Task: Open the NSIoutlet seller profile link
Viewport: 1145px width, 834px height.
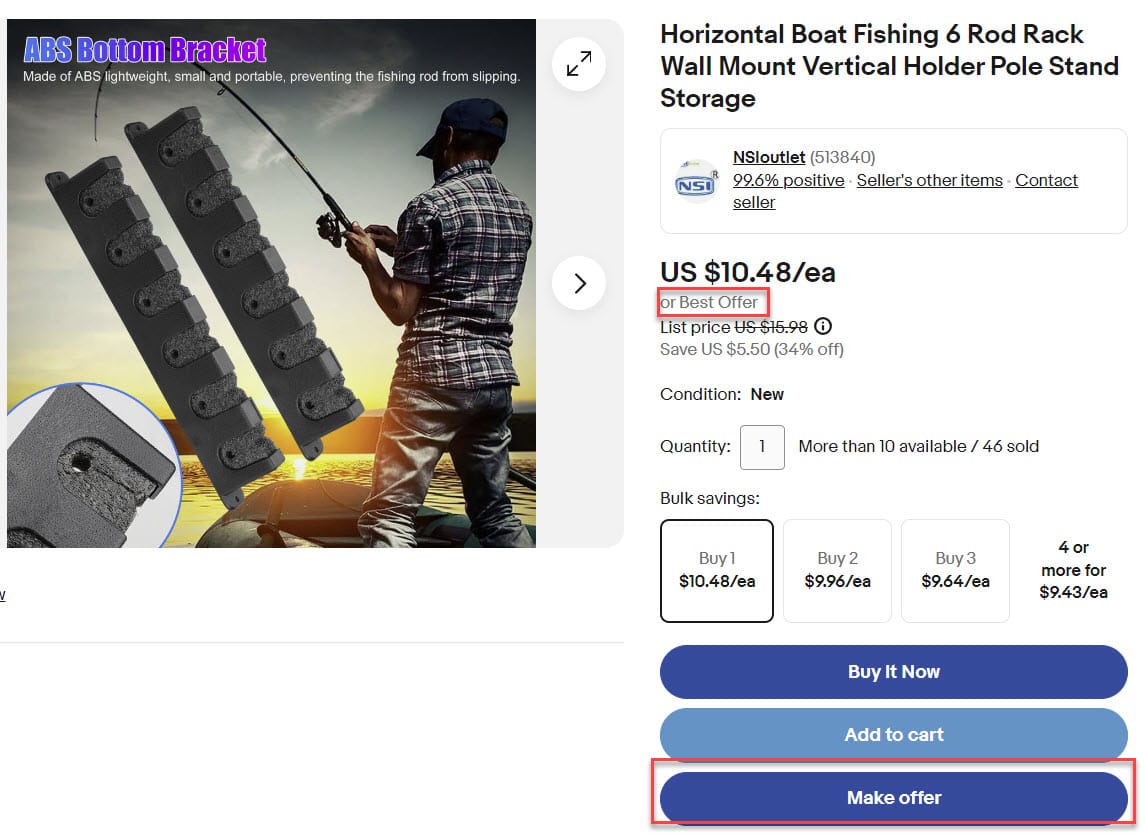Action: [x=768, y=157]
